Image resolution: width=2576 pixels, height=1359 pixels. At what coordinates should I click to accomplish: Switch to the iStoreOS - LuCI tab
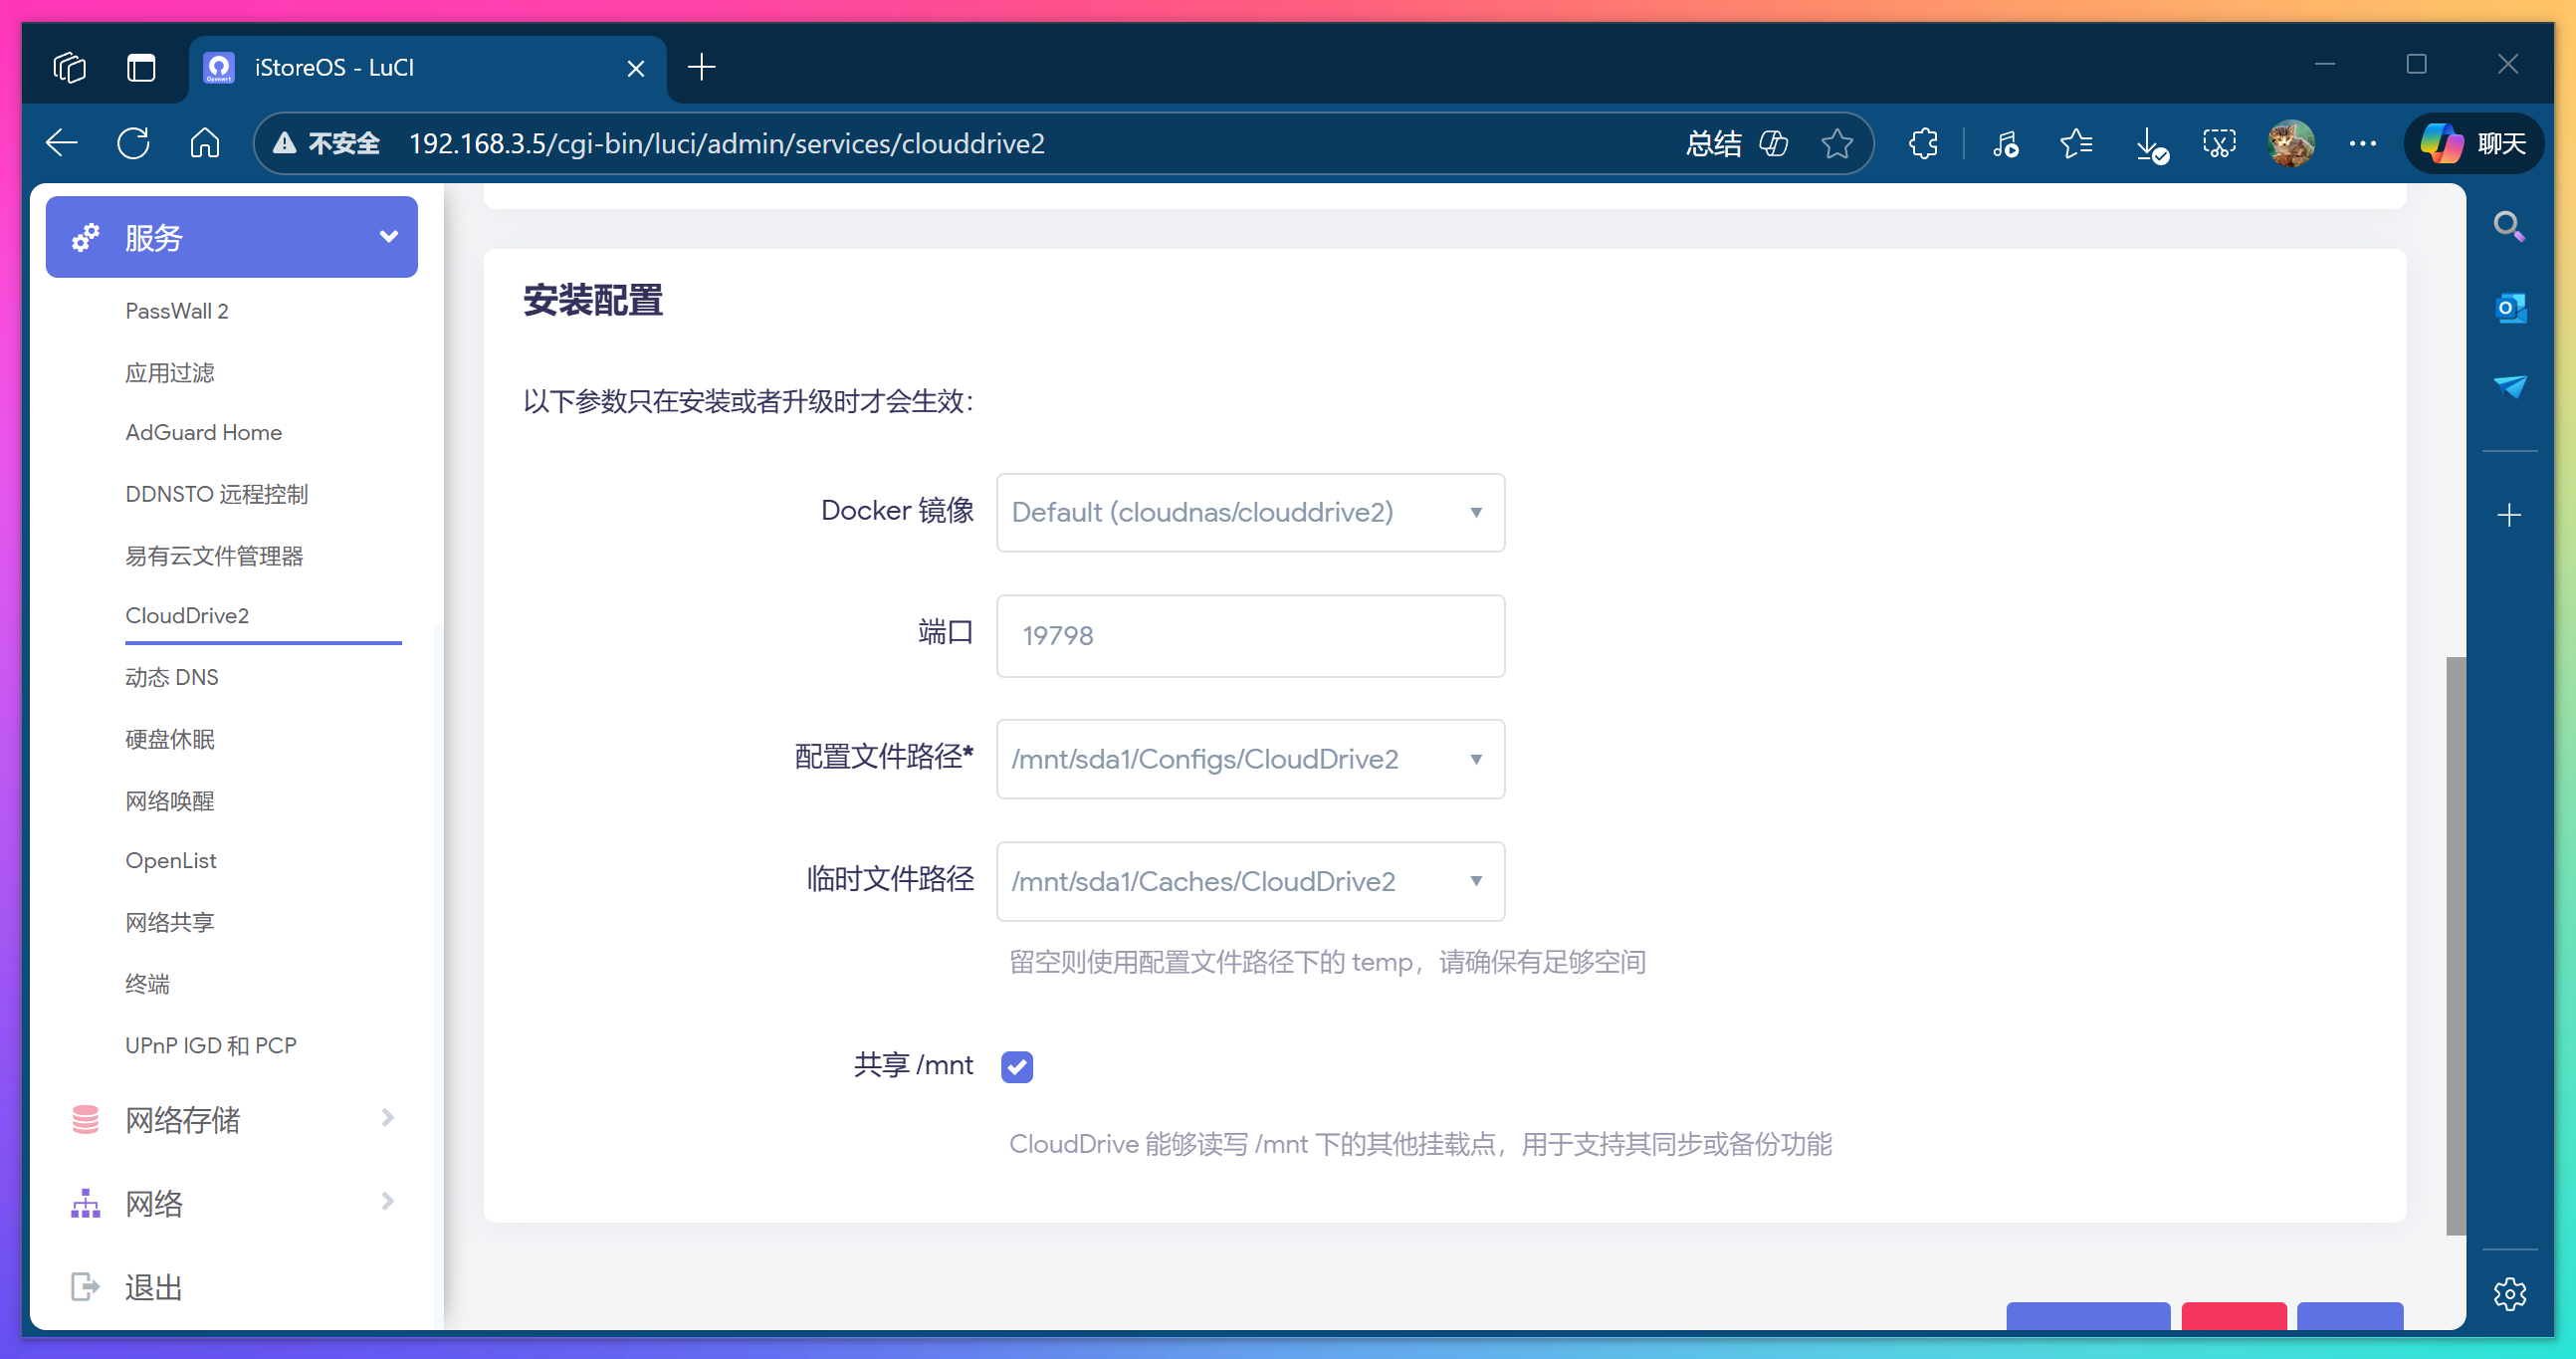click(x=333, y=67)
